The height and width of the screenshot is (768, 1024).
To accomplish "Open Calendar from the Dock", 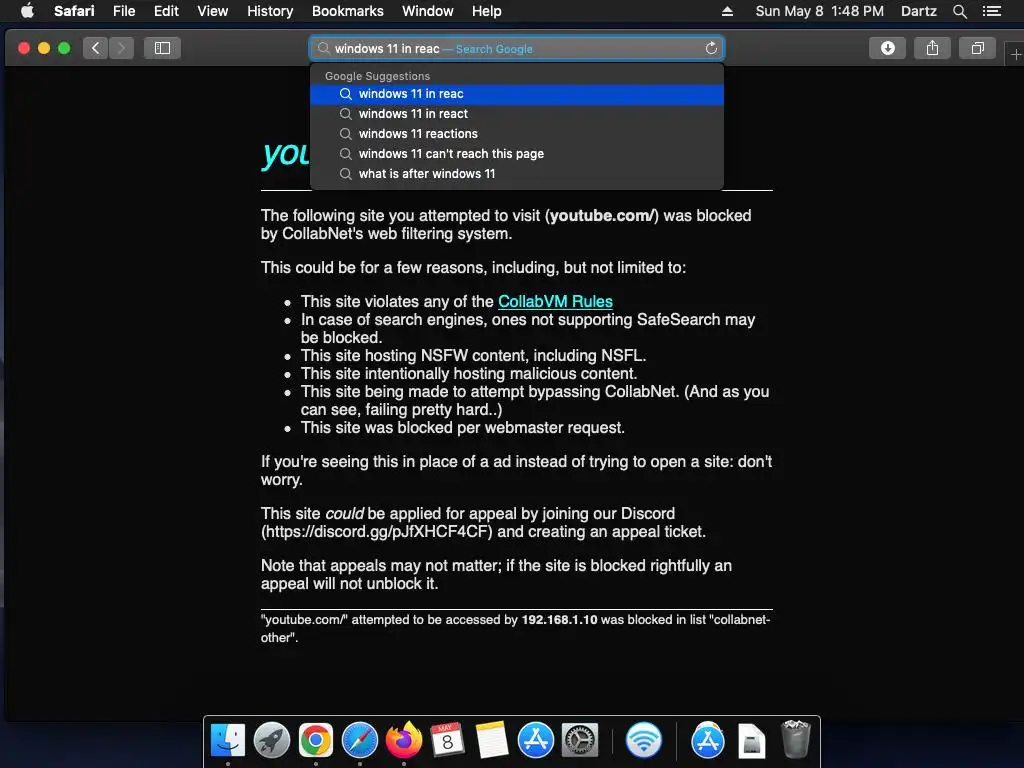I will pos(447,740).
